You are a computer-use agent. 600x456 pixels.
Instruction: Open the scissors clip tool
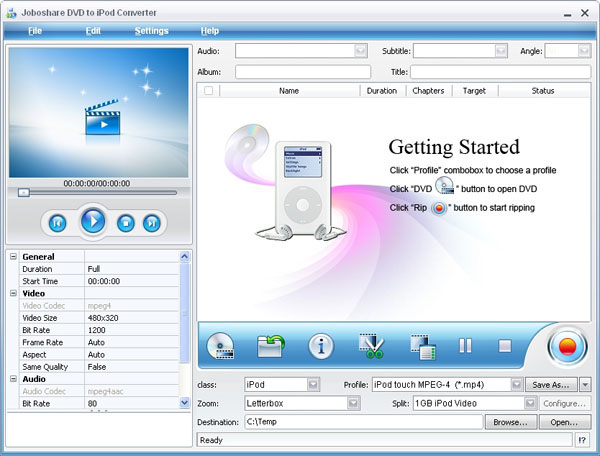(371, 346)
